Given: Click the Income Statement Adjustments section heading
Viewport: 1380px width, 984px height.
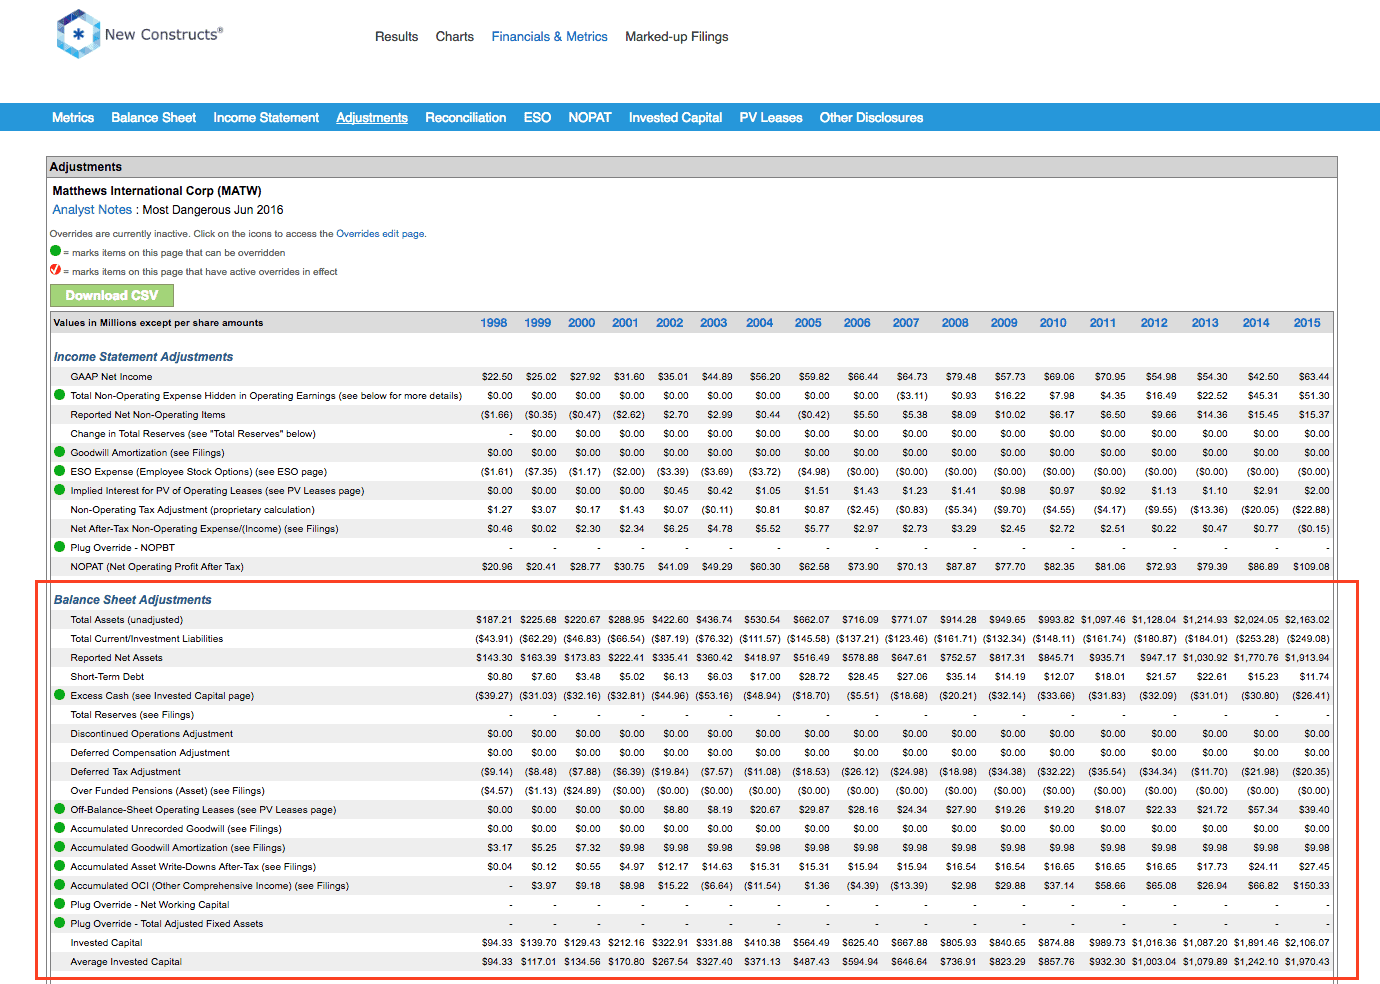Looking at the screenshot, I should click(x=143, y=357).
